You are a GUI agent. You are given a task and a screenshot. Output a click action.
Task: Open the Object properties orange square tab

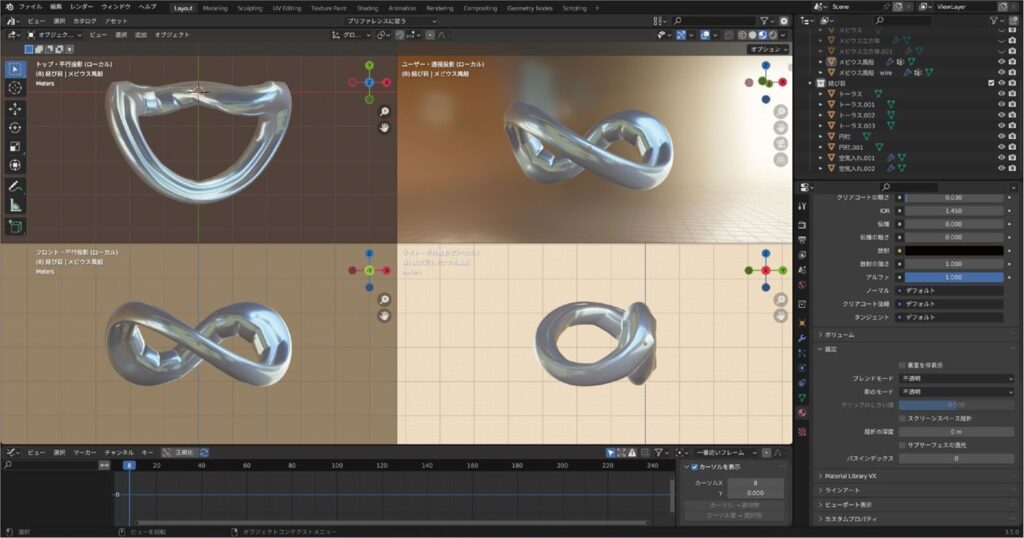(x=802, y=323)
